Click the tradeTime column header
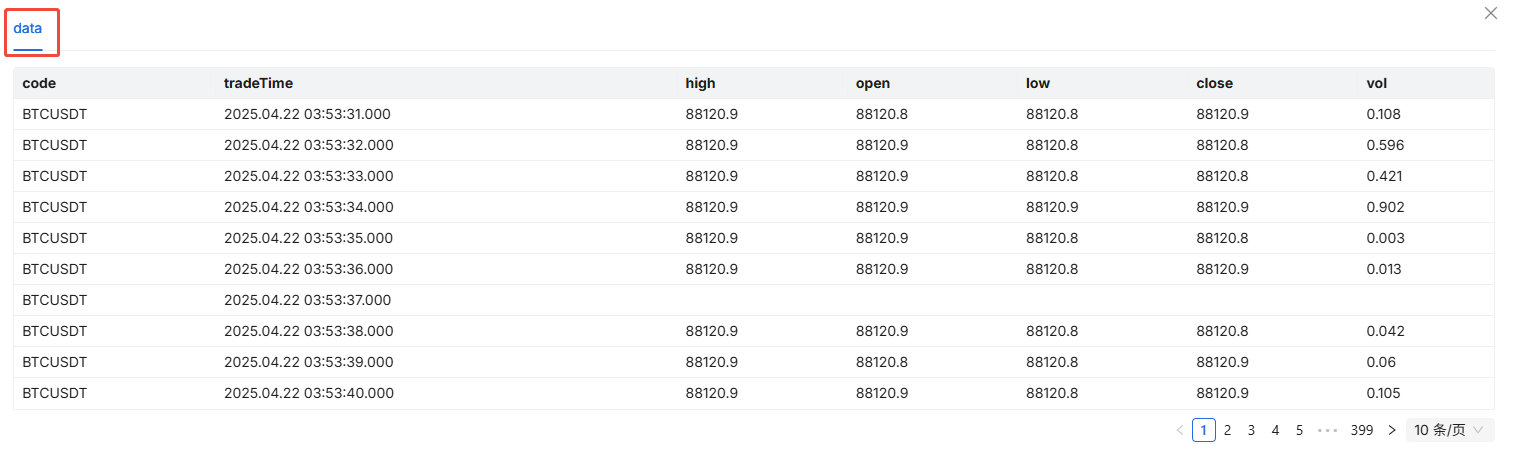The width and height of the screenshot is (1513, 472). (x=258, y=83)
